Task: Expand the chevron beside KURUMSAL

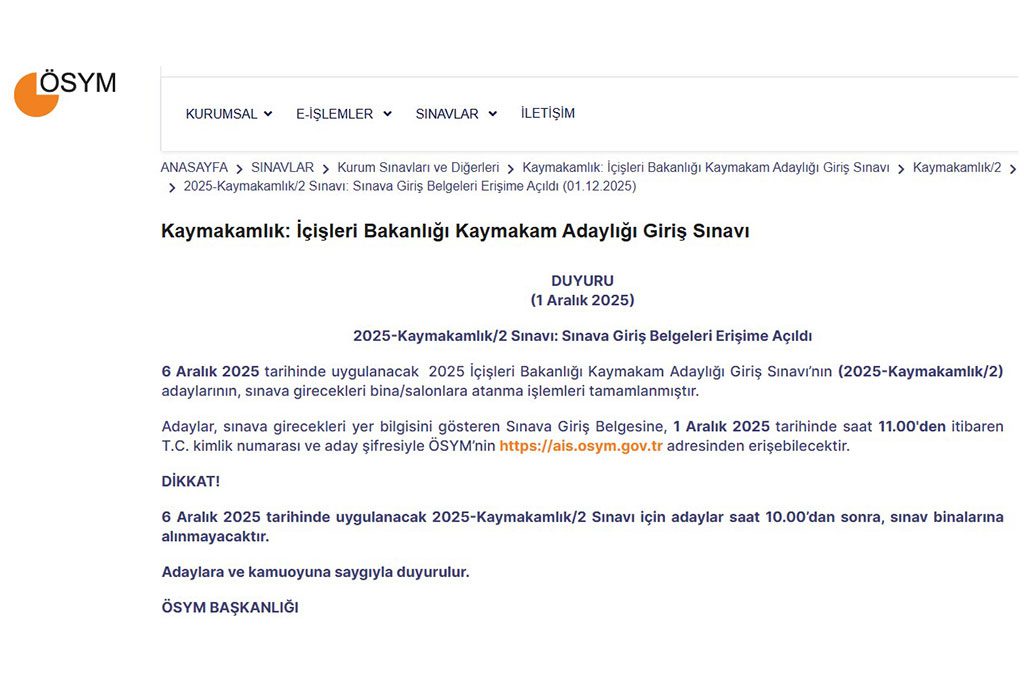Action: pos(268,114)
